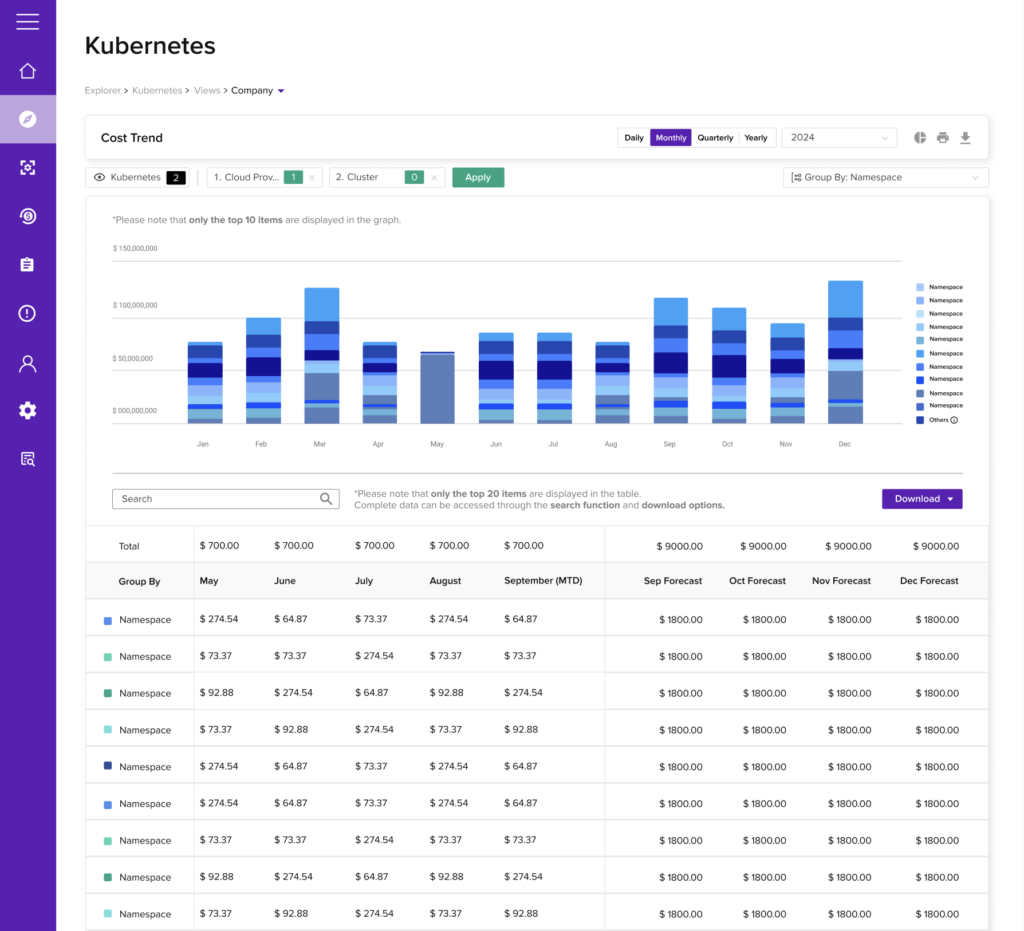The height and width of the screenshot is (931, 1024).
Task: Open the user profile icon in sidebar
Action: pos(27,363)
